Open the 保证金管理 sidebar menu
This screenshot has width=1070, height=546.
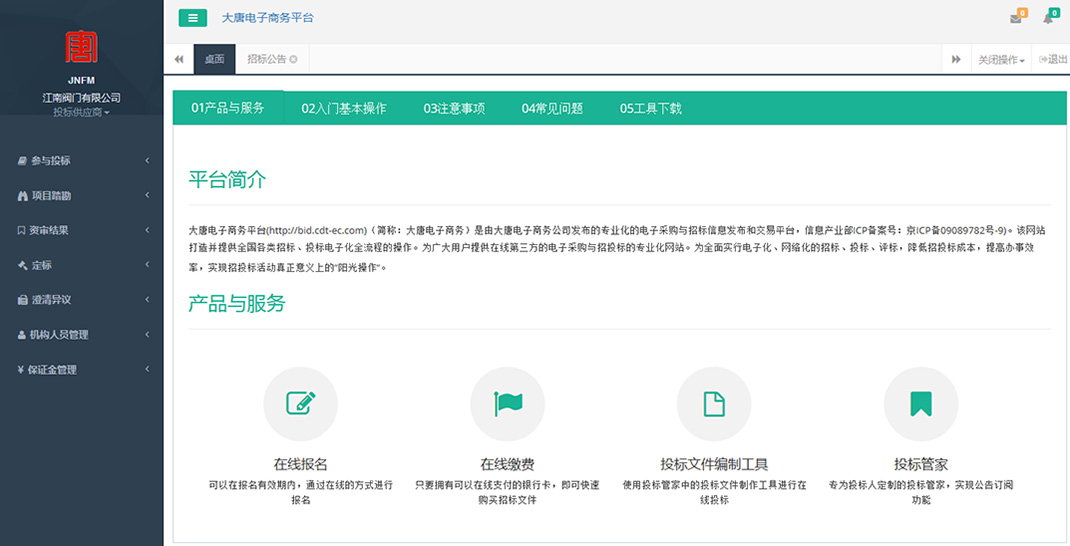pos(82,370)
